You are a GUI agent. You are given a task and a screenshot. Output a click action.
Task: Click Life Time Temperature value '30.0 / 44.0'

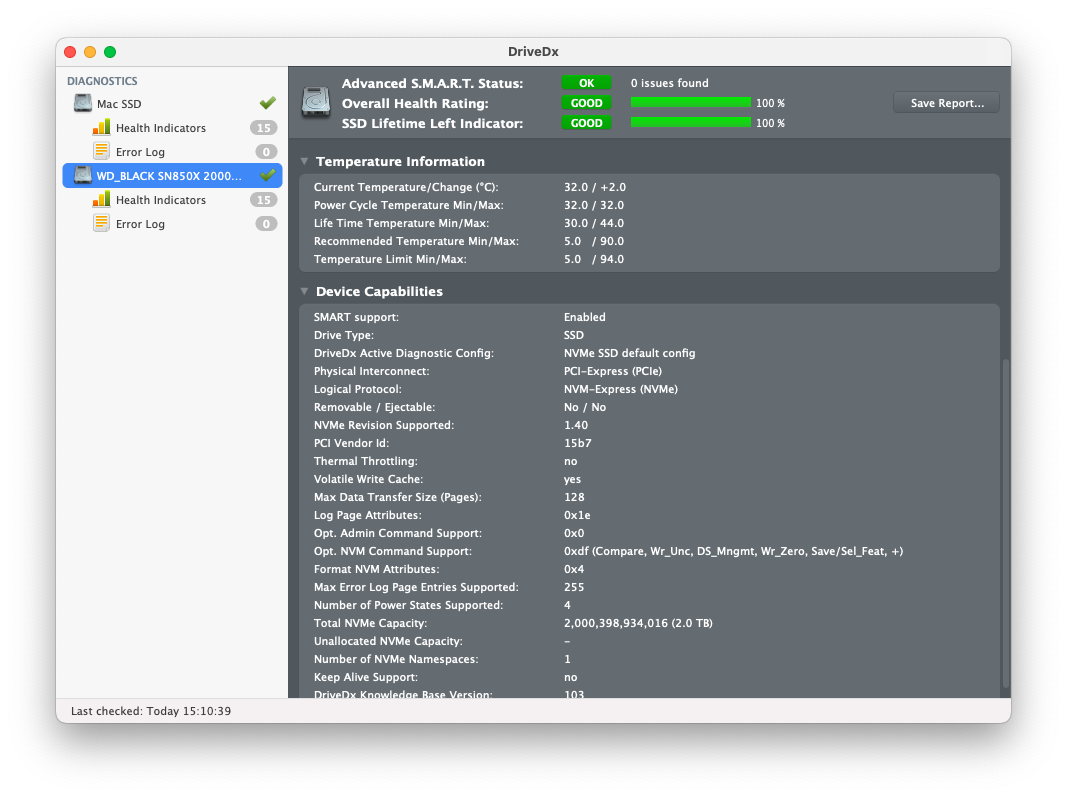[593, 223]
